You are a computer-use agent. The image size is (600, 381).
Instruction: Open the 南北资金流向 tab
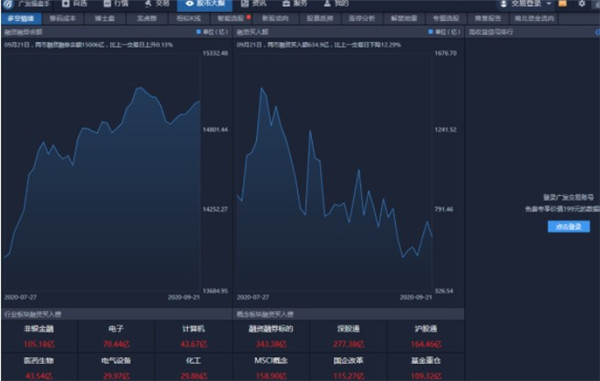tap(534, 18)
